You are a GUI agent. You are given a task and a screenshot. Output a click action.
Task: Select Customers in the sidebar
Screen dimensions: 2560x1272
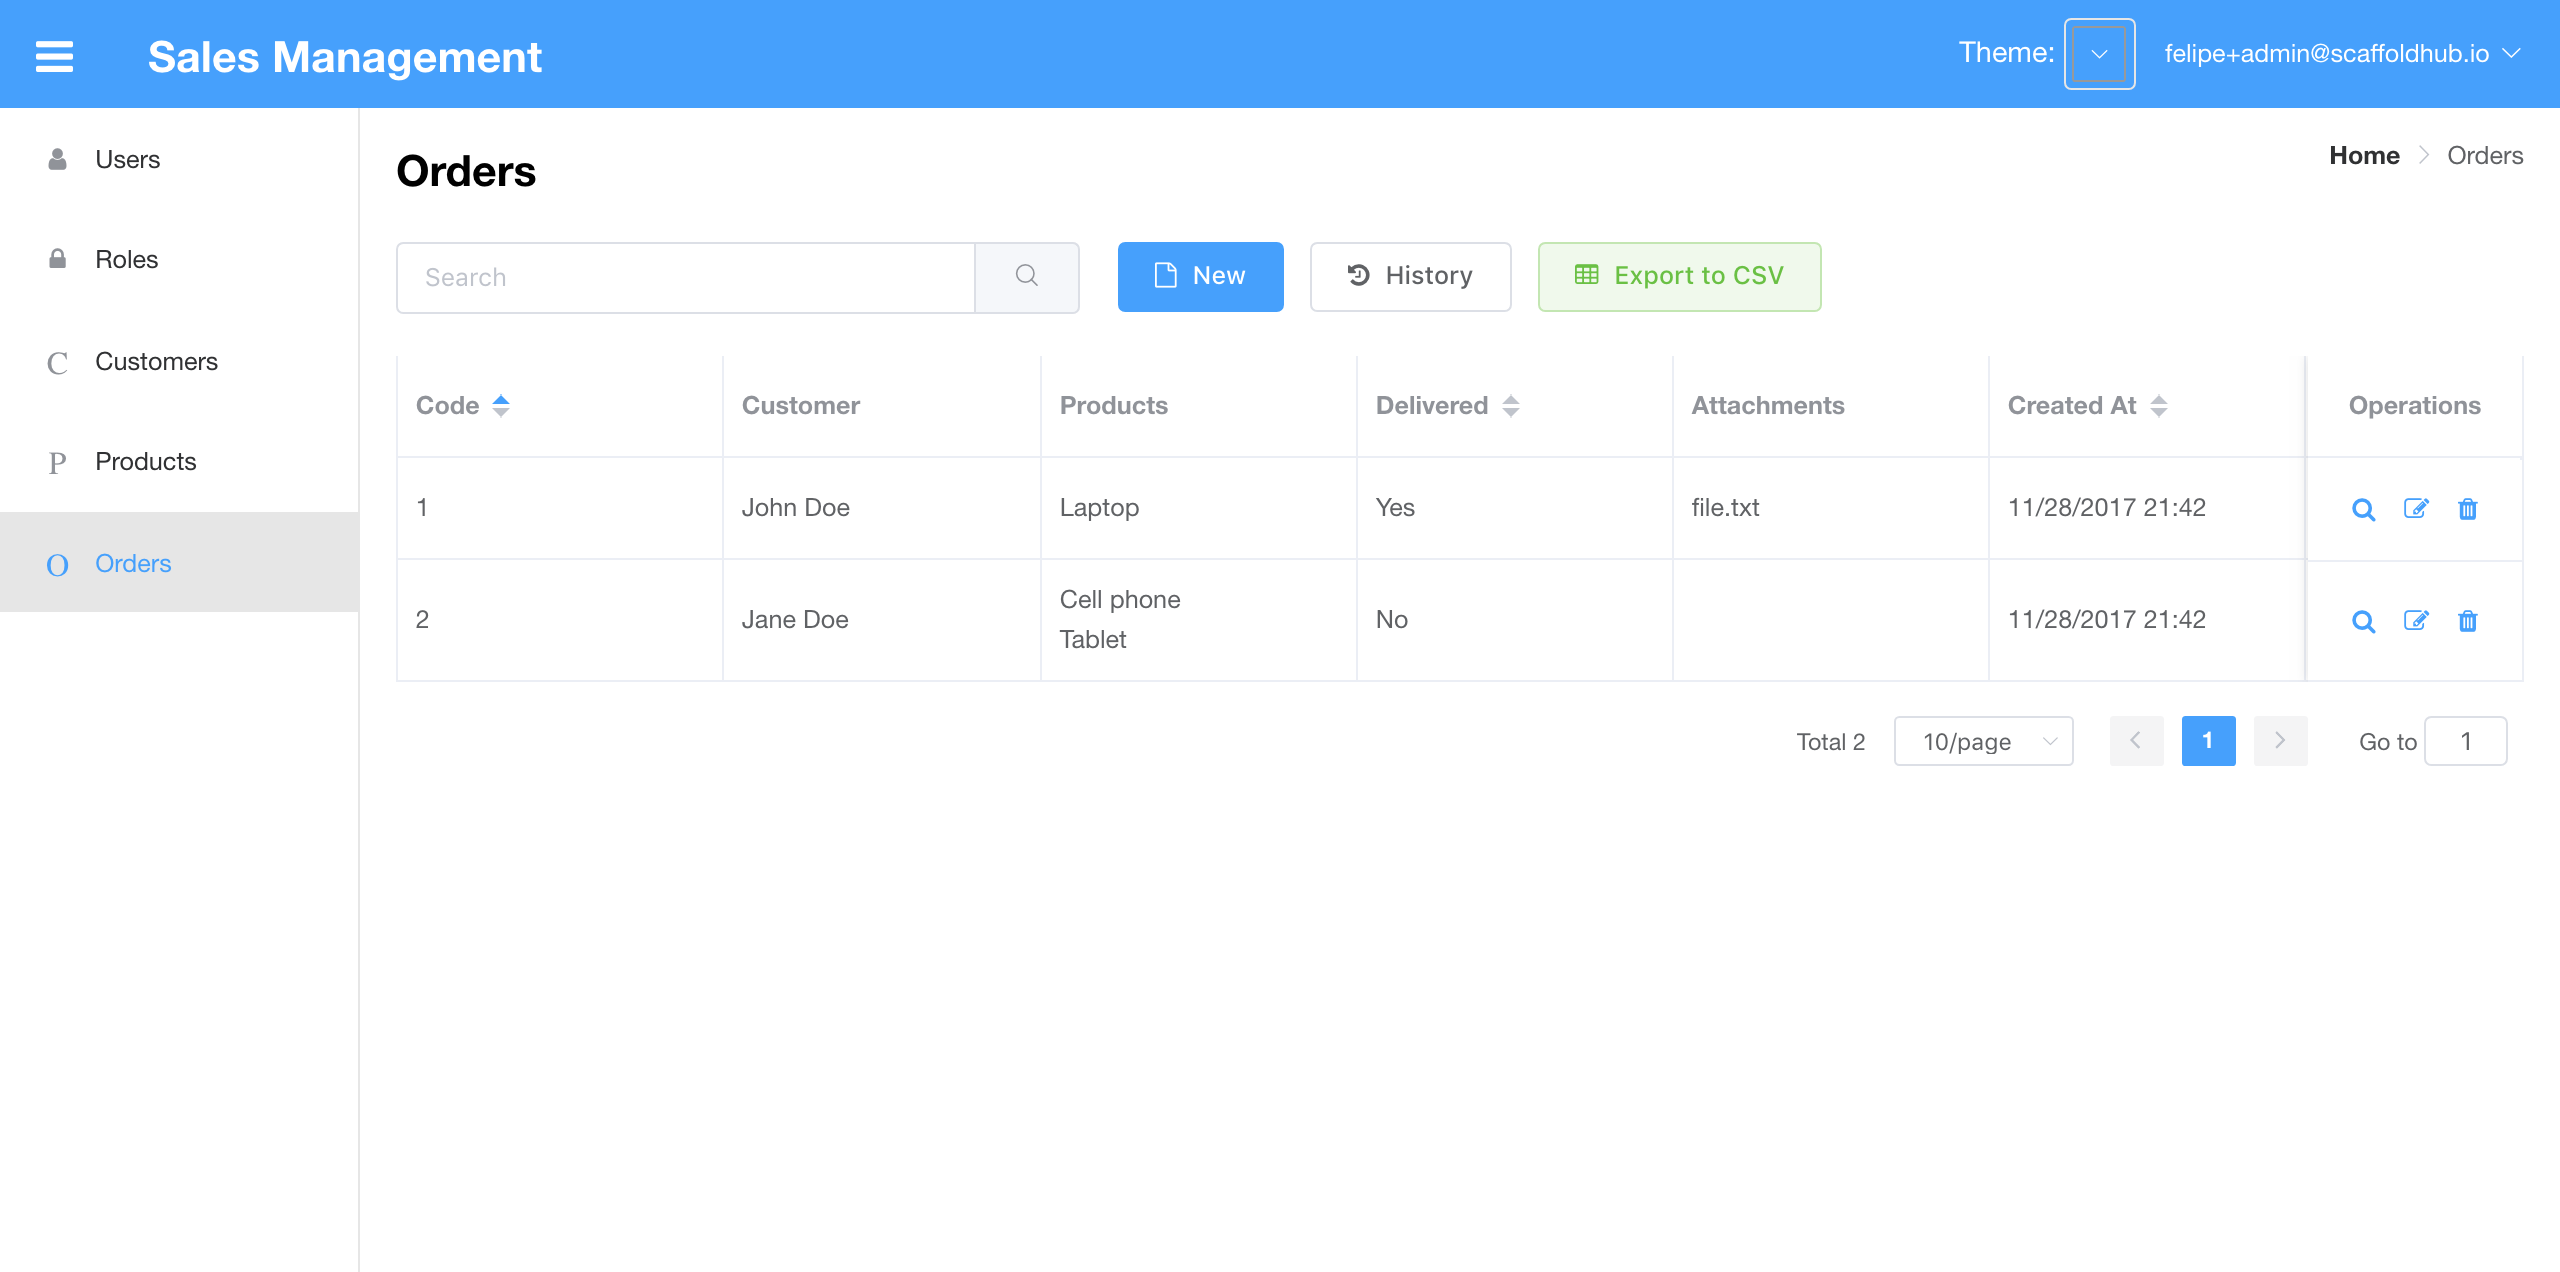click(x=156, y=361)
